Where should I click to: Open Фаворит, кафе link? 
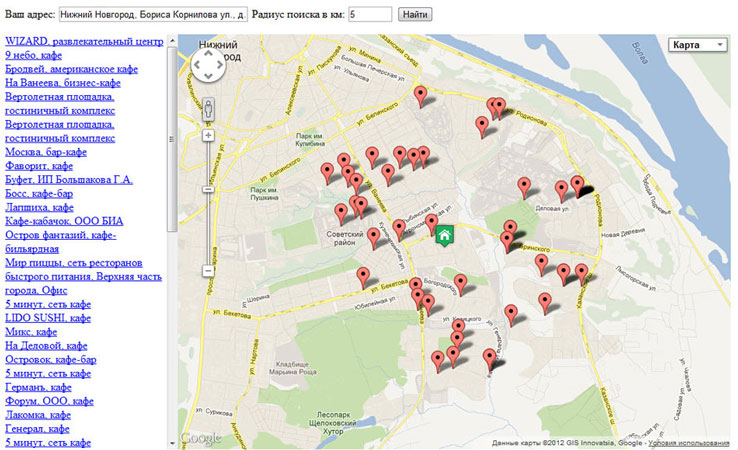click(39, 166)
